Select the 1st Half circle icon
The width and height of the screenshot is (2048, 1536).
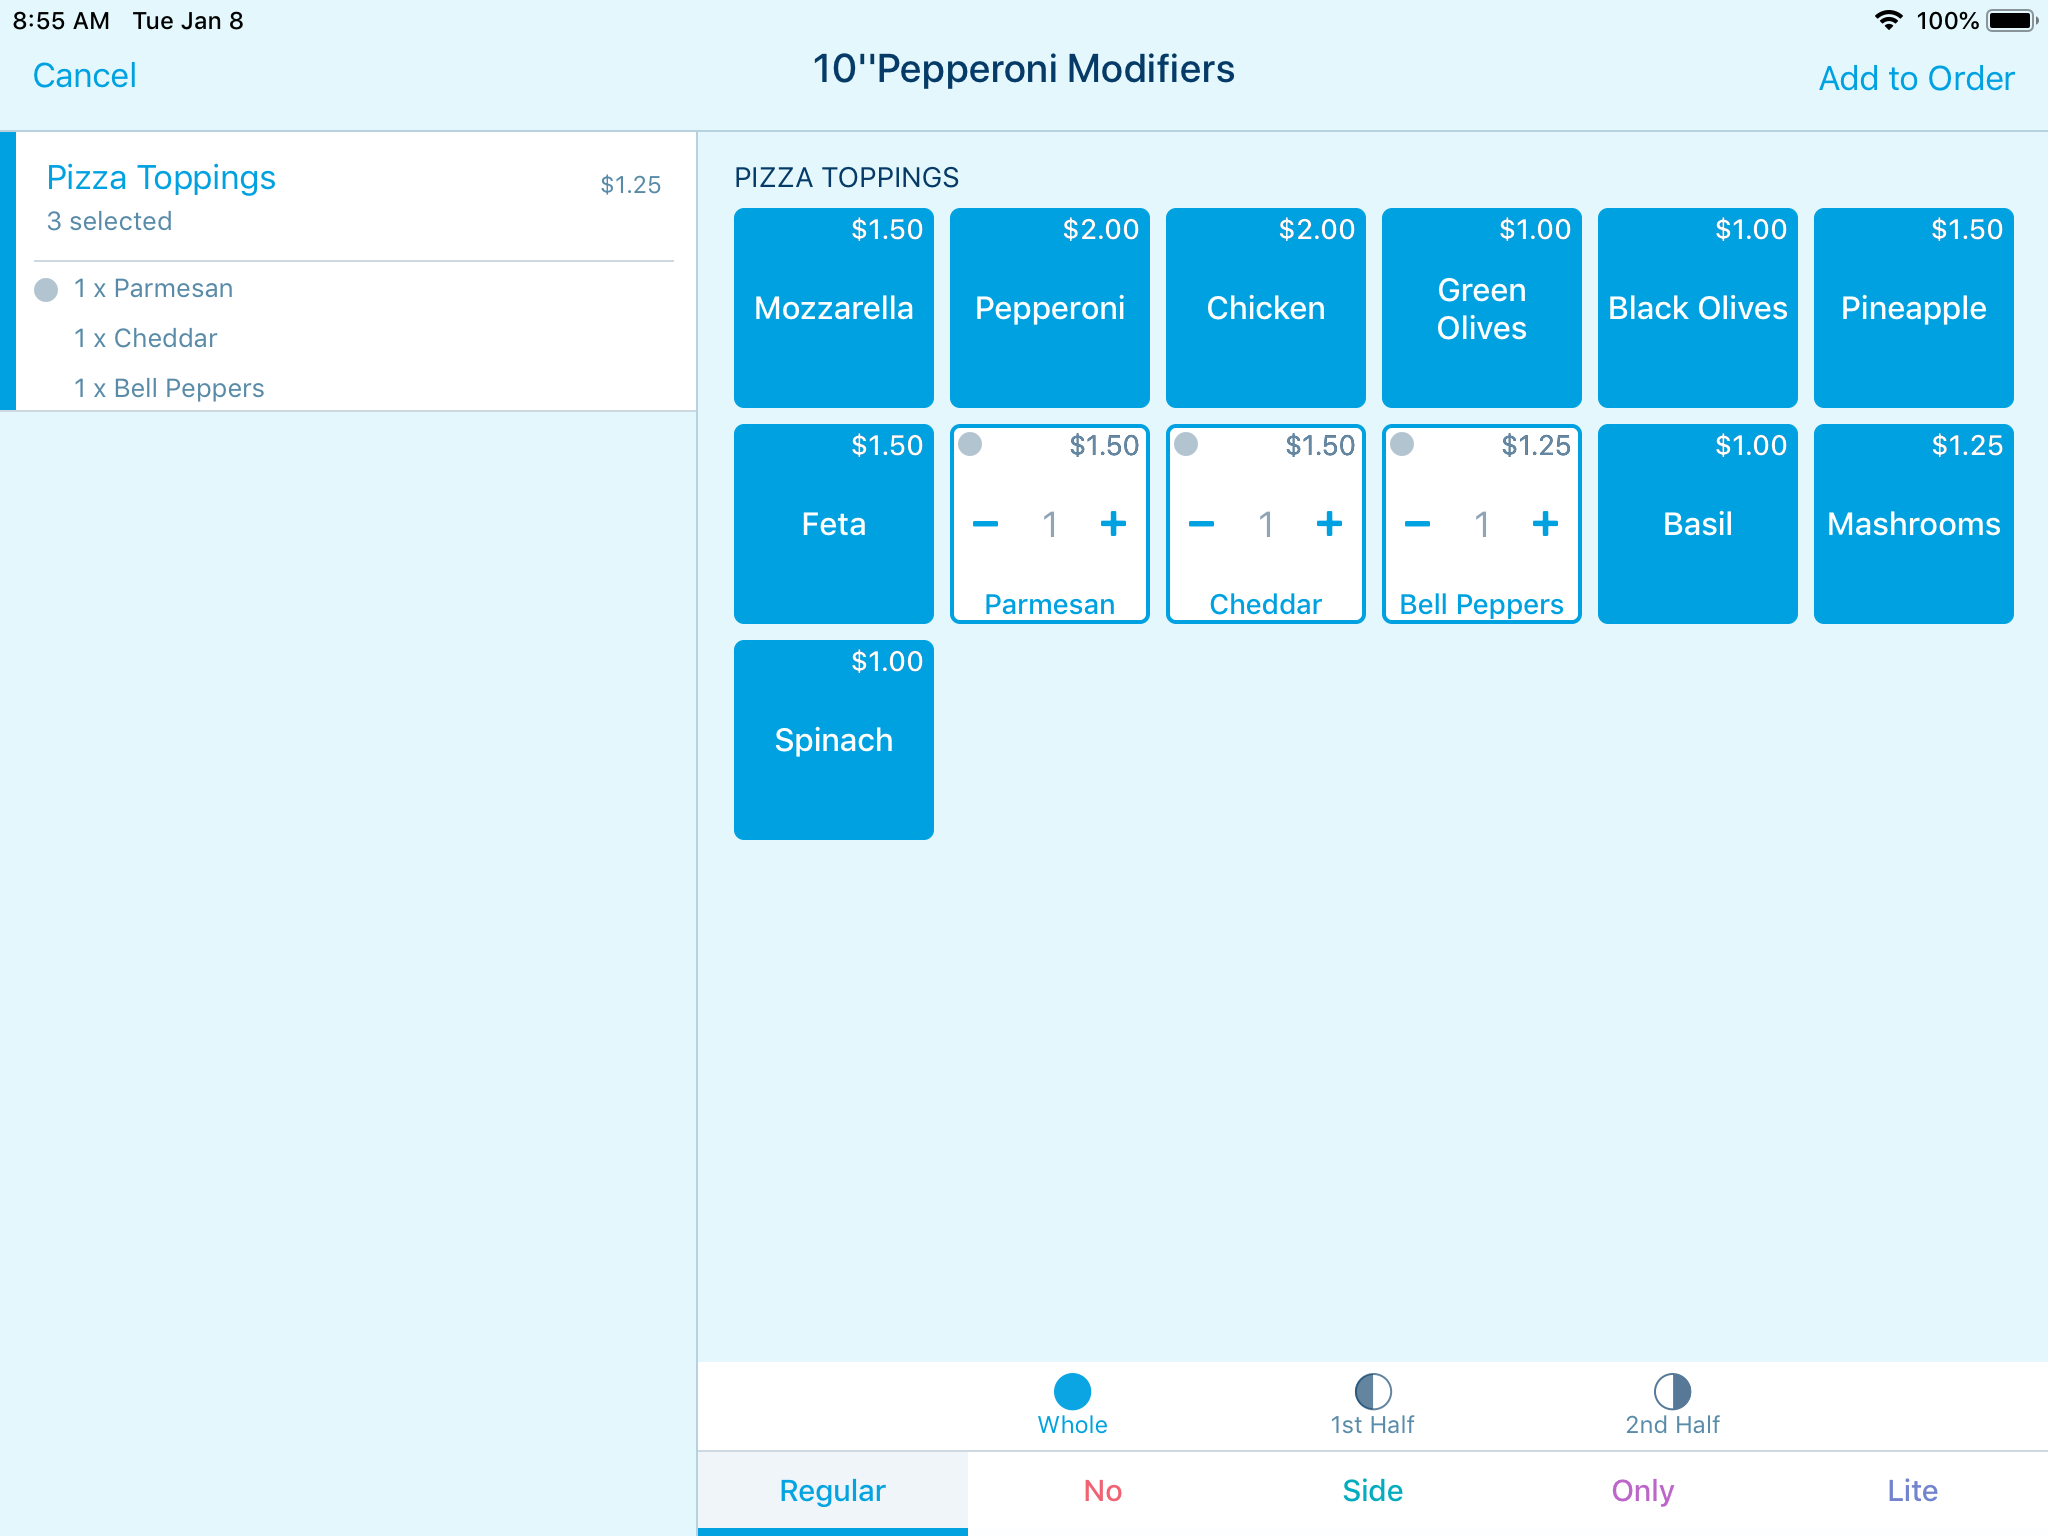[1372, 1391]
